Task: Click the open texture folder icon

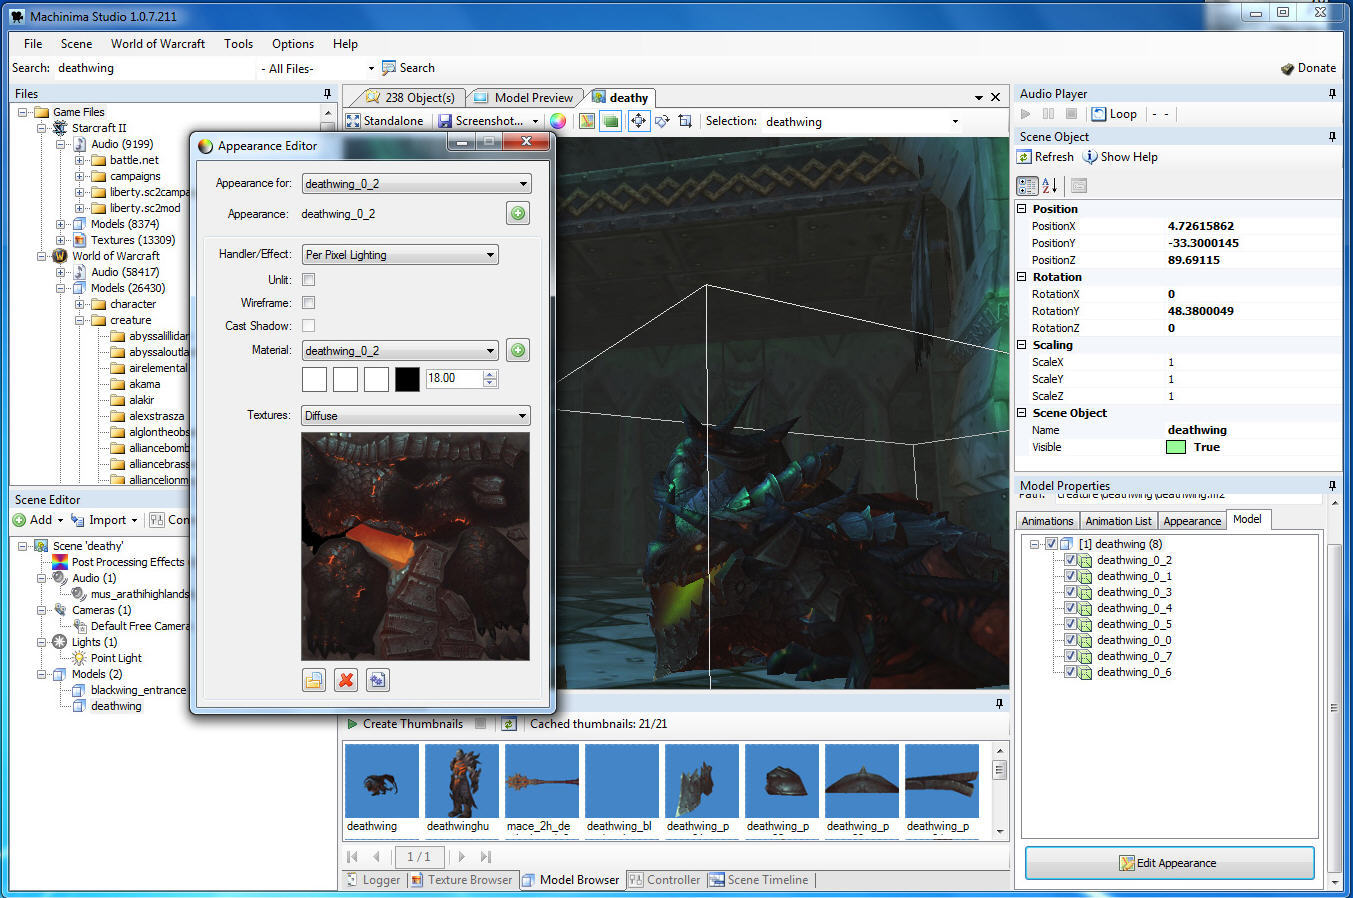Action: tap(314, 680)
